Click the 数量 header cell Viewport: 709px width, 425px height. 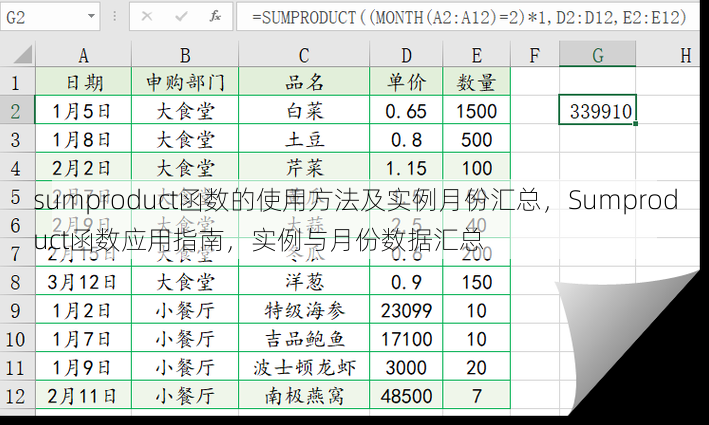477,82
